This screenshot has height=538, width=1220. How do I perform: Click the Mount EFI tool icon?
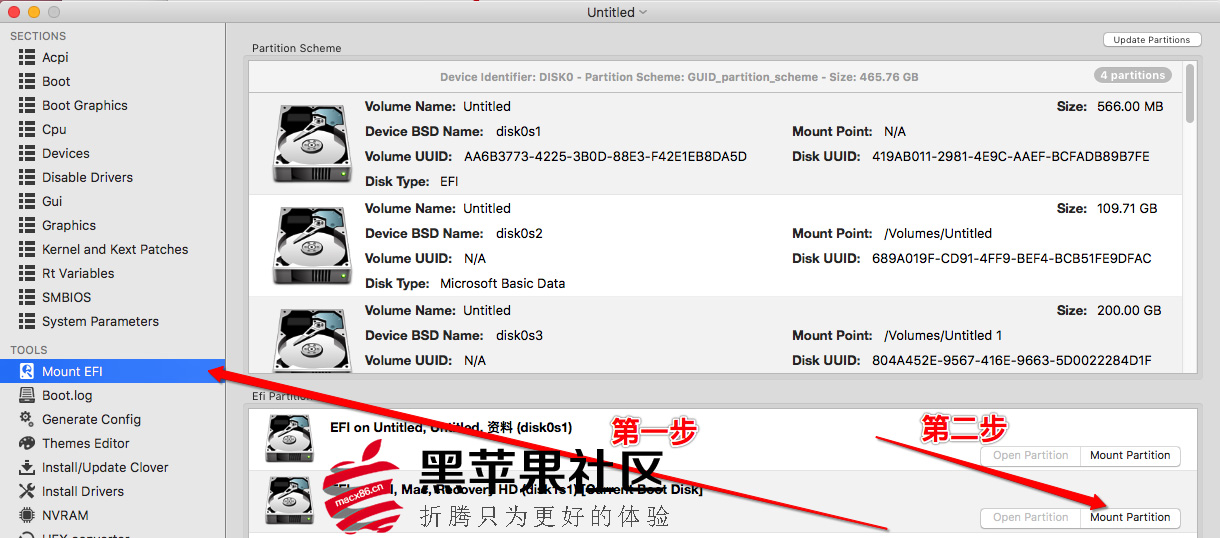pyautogui.click(x=27, y=371)
